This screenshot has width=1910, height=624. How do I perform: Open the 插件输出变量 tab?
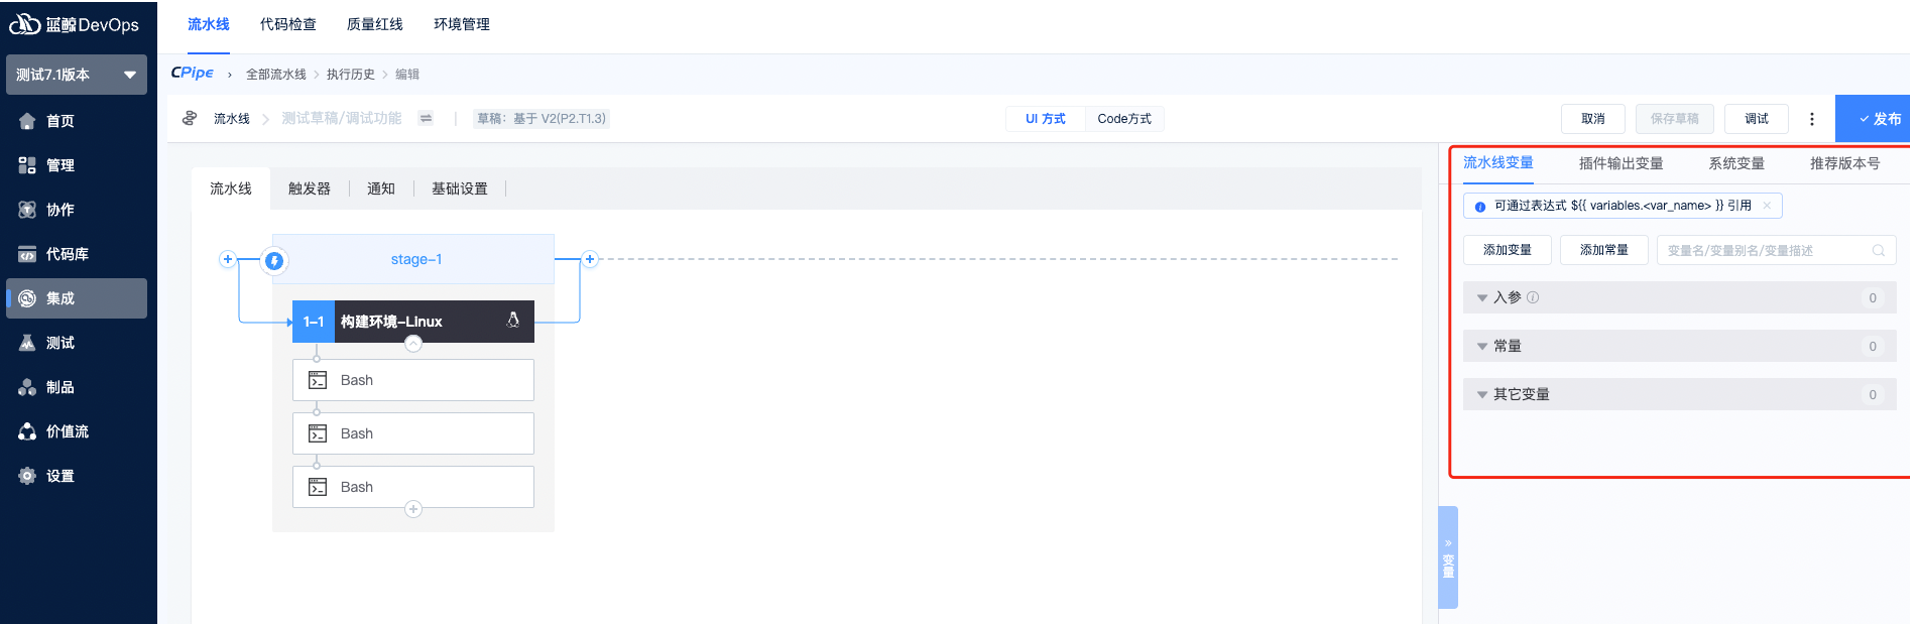click(x=1620, y=163)
